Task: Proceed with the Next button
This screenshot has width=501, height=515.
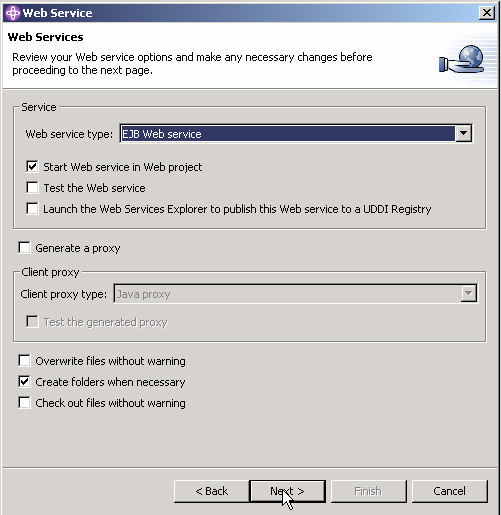Action: click(287, 491)
